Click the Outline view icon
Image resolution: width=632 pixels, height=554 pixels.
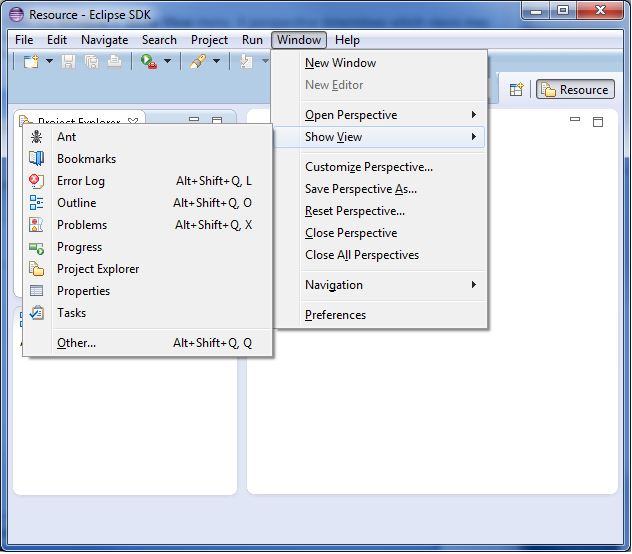point(36,202)
